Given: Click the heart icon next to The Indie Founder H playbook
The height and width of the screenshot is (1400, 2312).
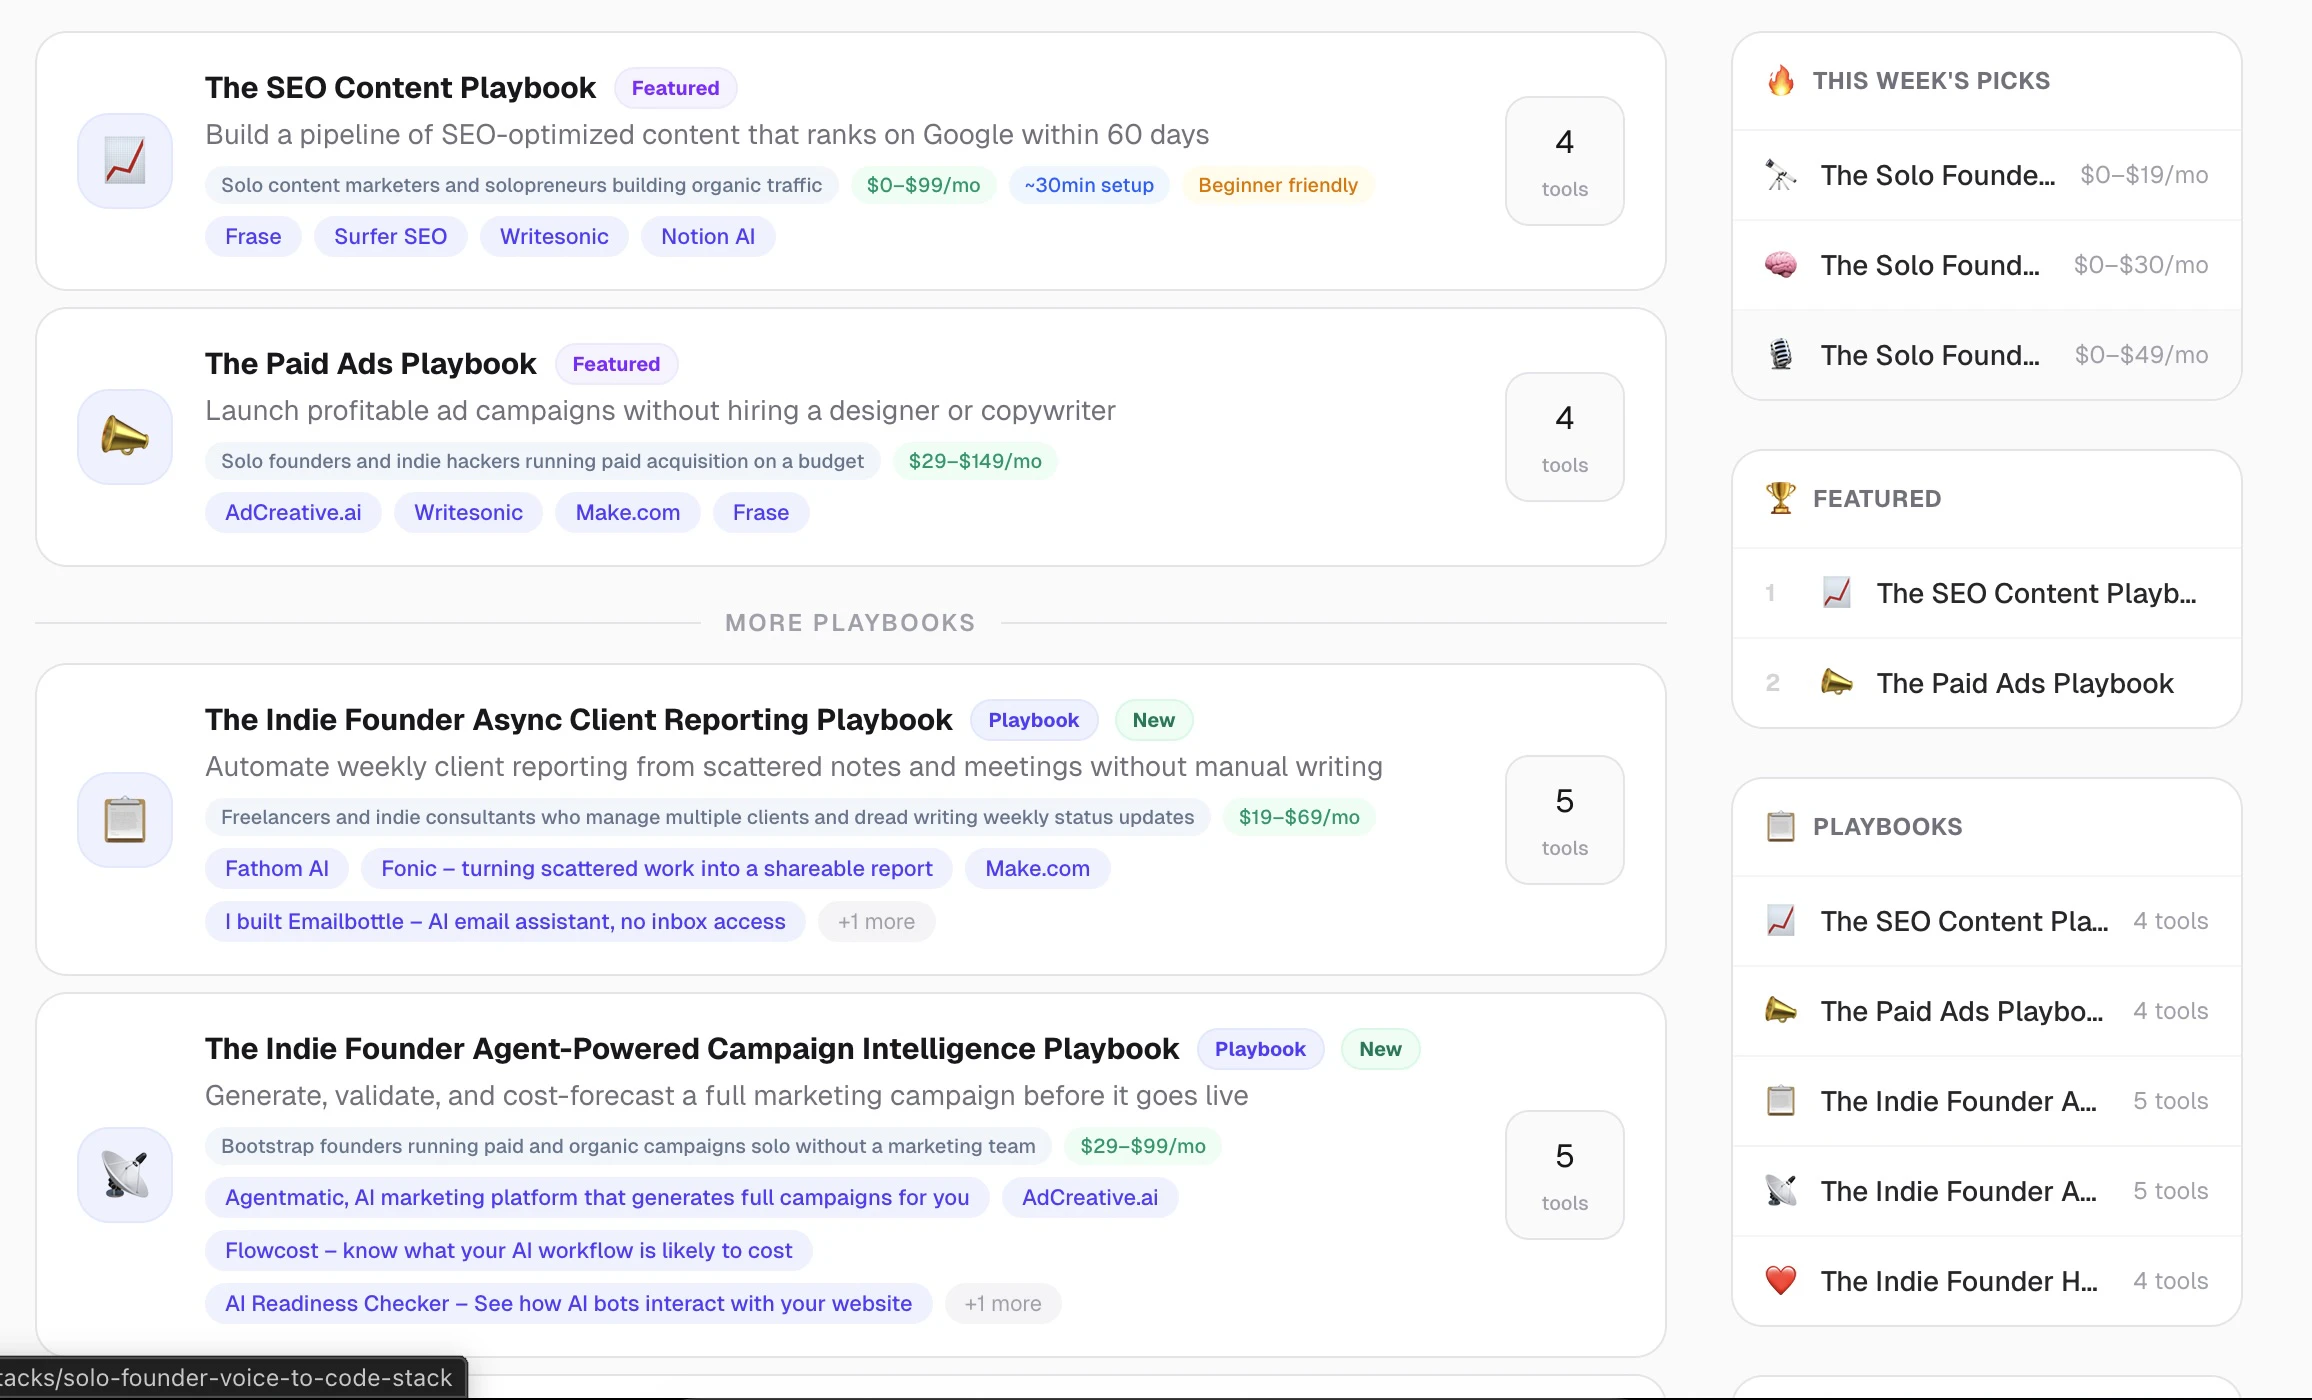Looking at the screenshot, I should (x=1781, y=1280).
